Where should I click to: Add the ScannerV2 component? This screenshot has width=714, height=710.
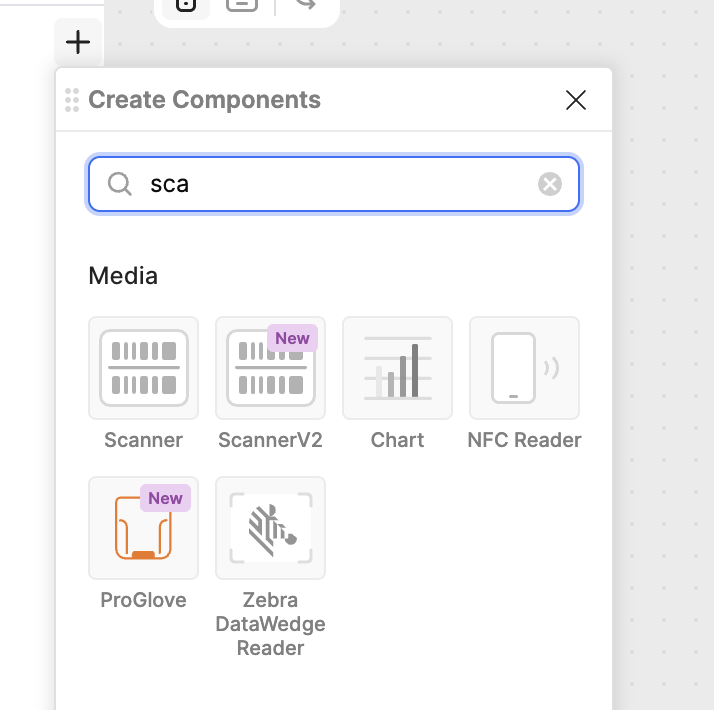point(270,368)
